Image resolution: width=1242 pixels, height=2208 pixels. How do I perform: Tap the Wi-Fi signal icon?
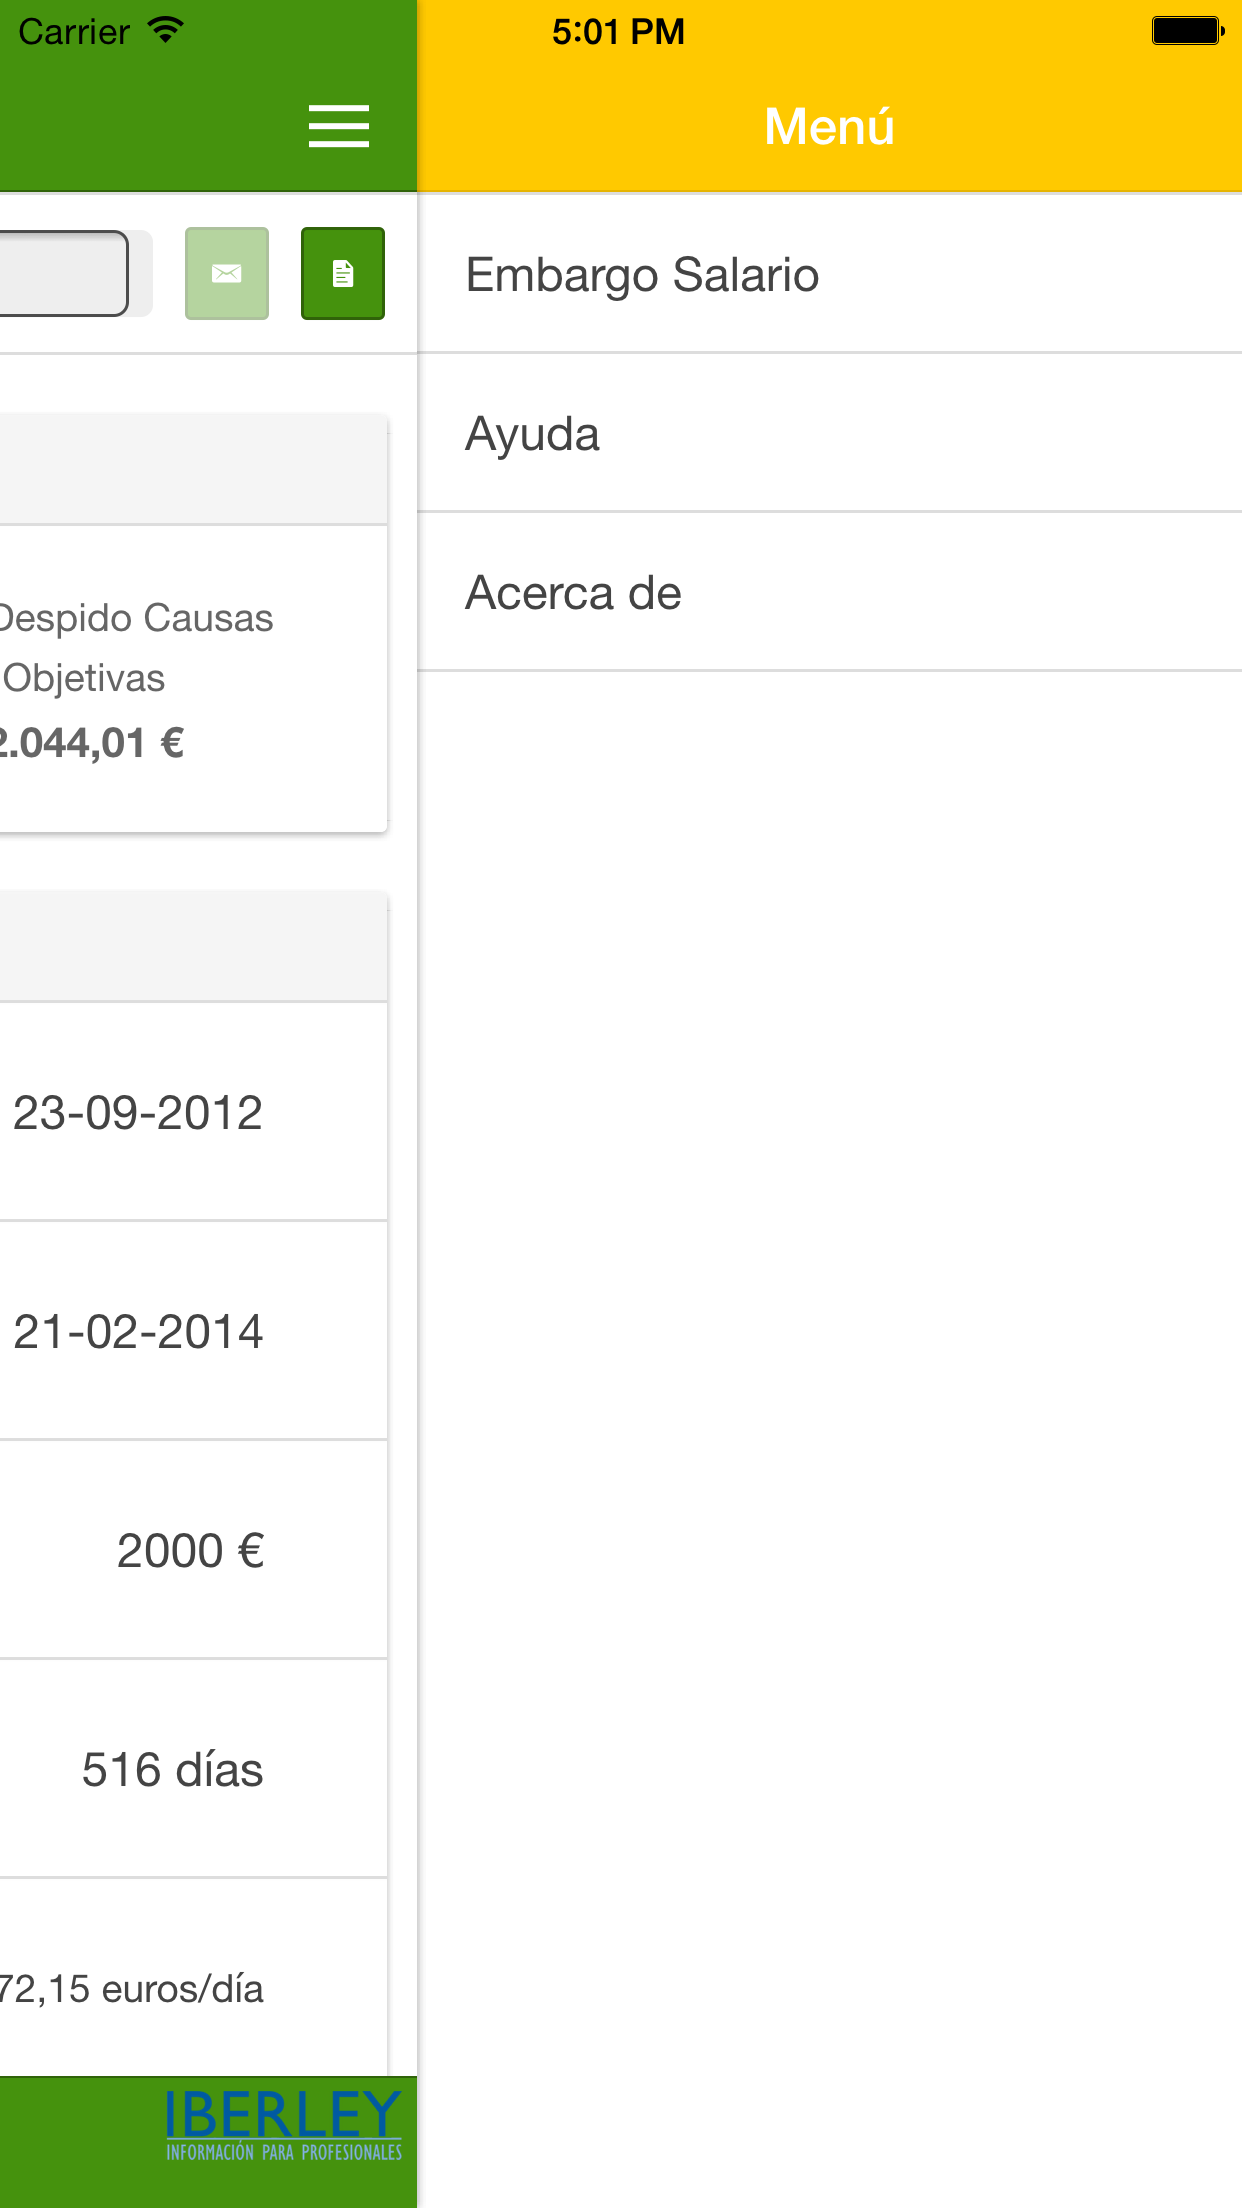point(165,30)
